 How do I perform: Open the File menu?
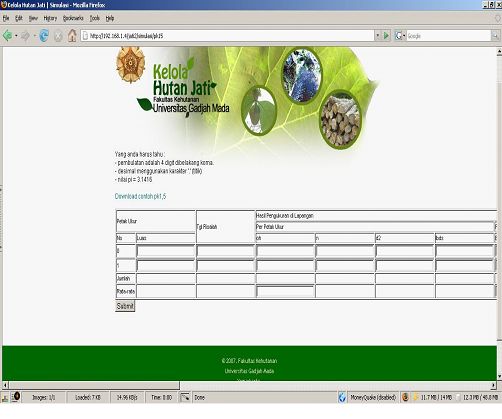pyautogui.click(x=6, y=18)
